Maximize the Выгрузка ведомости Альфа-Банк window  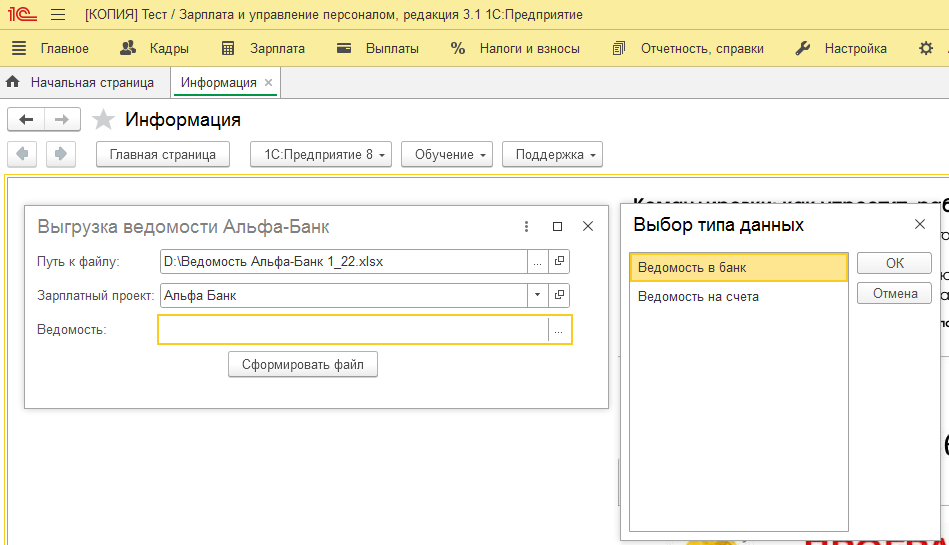point(557,226)
